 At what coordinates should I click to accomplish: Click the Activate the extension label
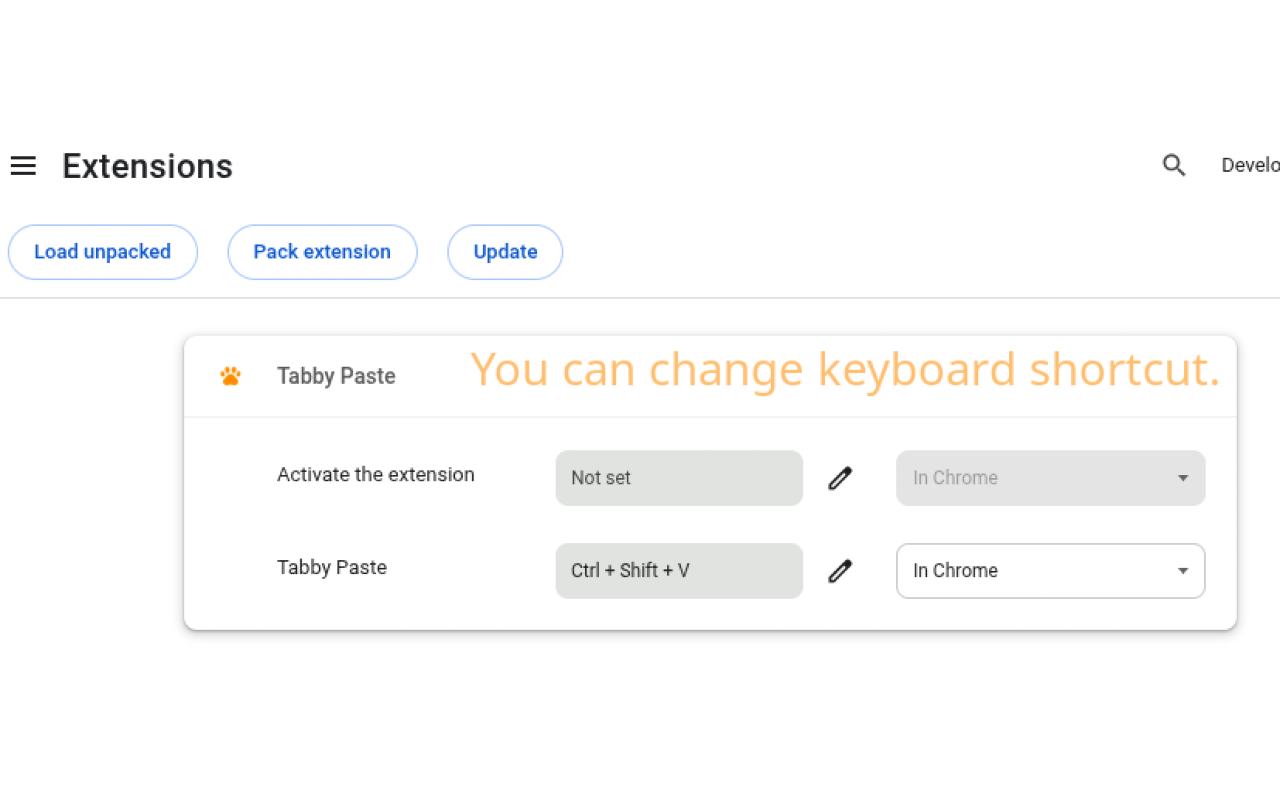coord(376,475)
